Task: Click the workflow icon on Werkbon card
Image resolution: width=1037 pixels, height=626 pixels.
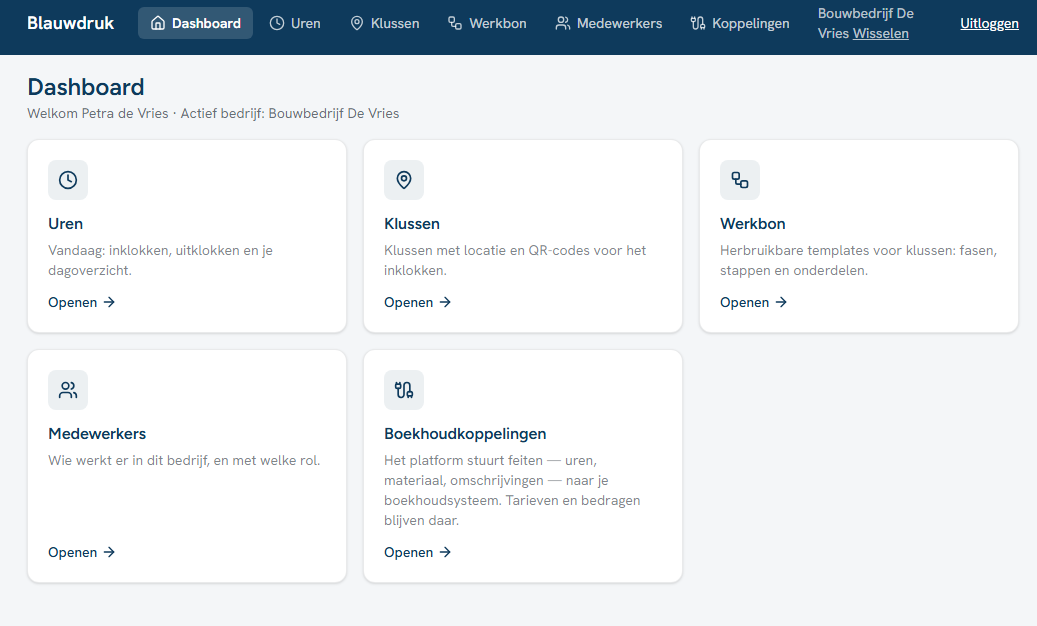Action: (740, 180)
